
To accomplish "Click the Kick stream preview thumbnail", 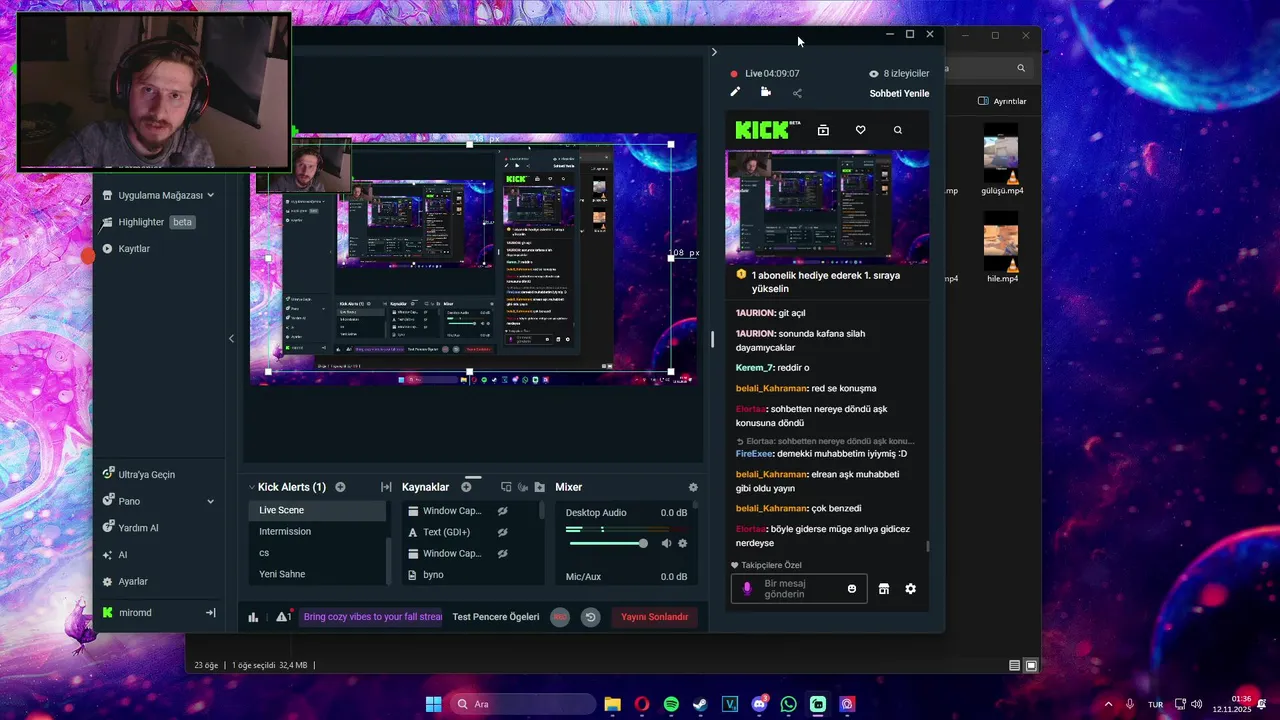I will (827, 206).
